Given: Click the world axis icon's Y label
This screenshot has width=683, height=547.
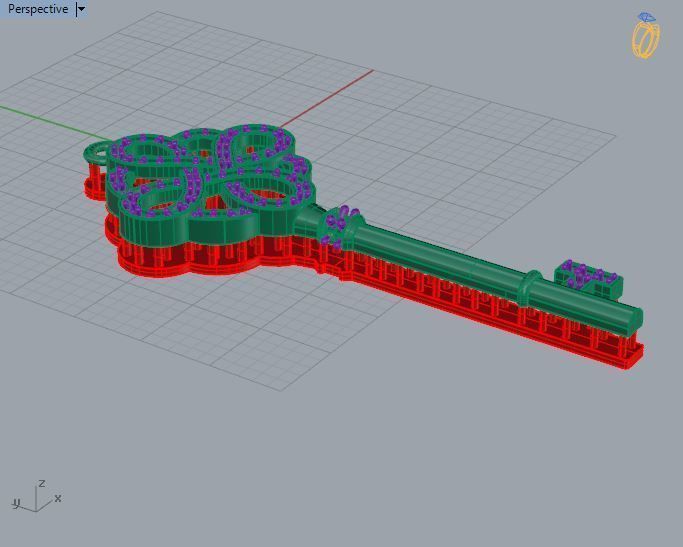Looking at the screenshot, I should coord(16,503).
